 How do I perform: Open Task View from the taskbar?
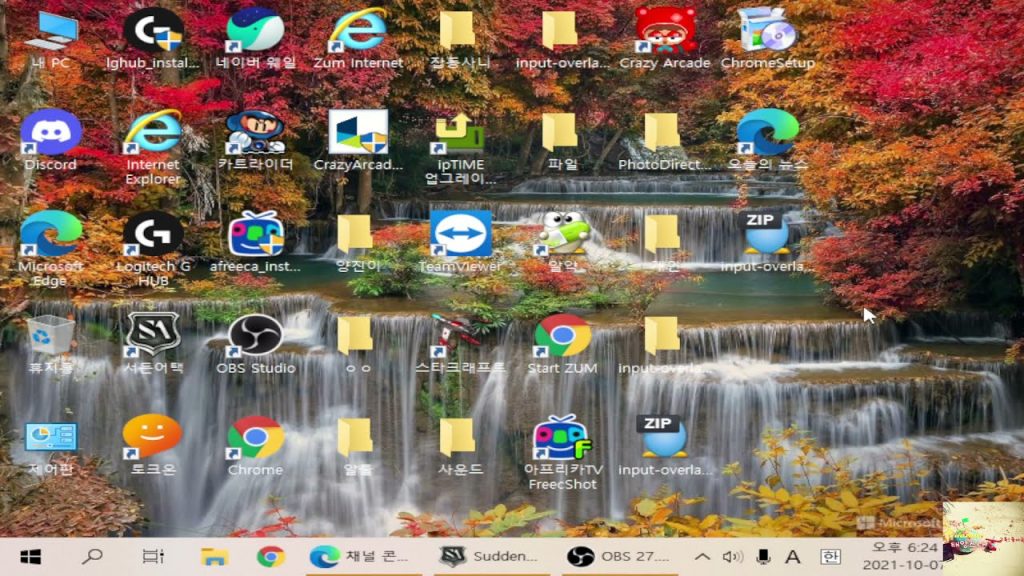(x=152, y=556)
